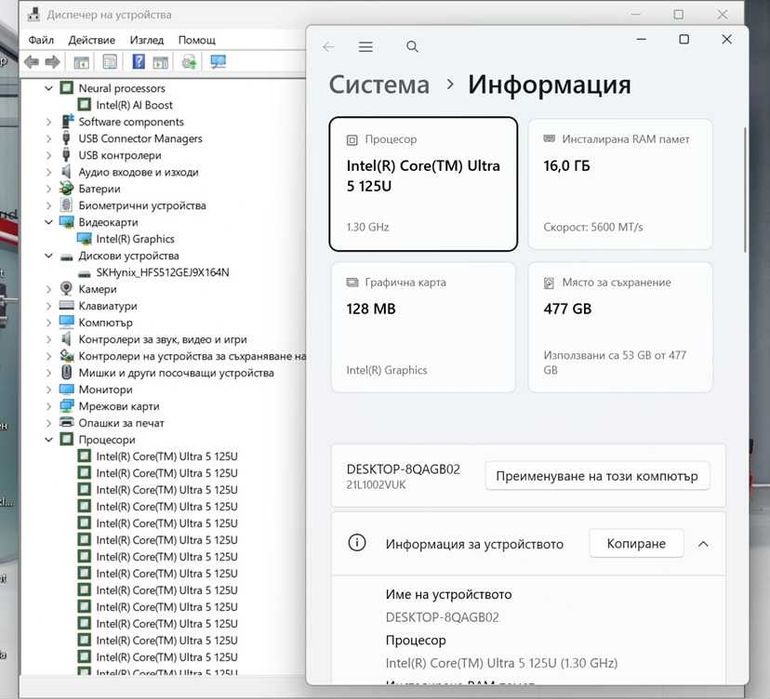Click the Биометрични устройства fingerprint icon

coord(66,205)
